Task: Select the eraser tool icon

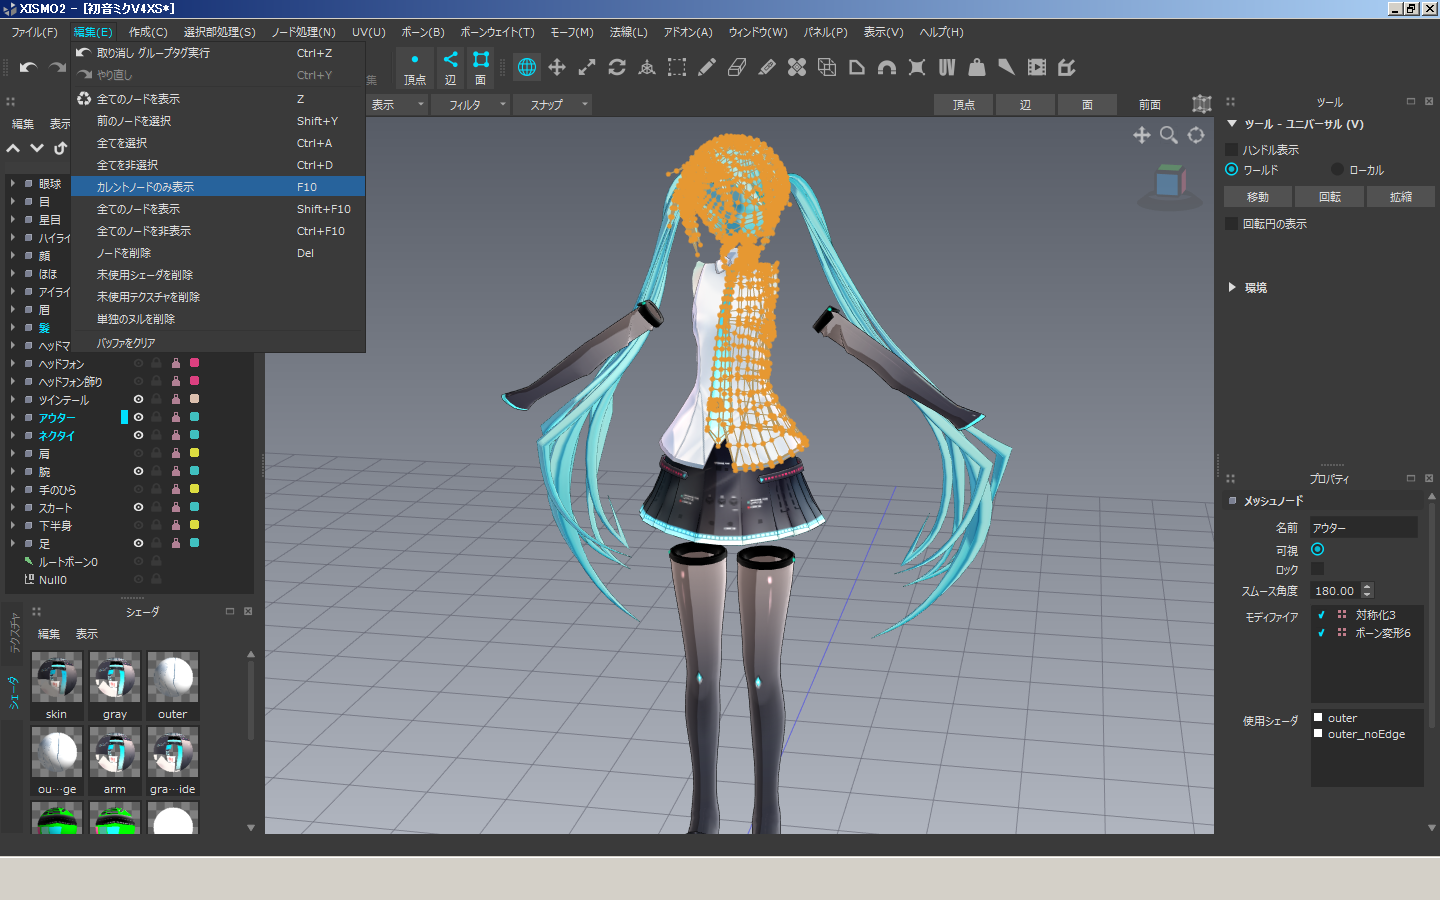Action: point(737,67)
